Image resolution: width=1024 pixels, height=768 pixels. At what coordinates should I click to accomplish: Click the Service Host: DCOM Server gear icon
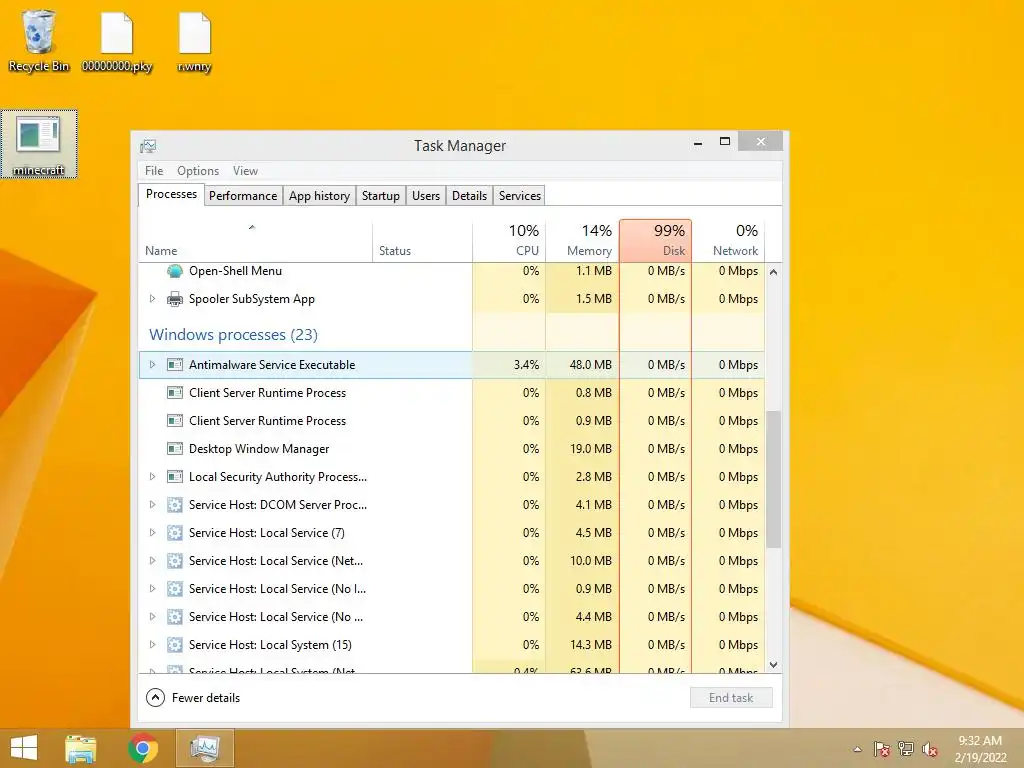(x=174, y=505)
